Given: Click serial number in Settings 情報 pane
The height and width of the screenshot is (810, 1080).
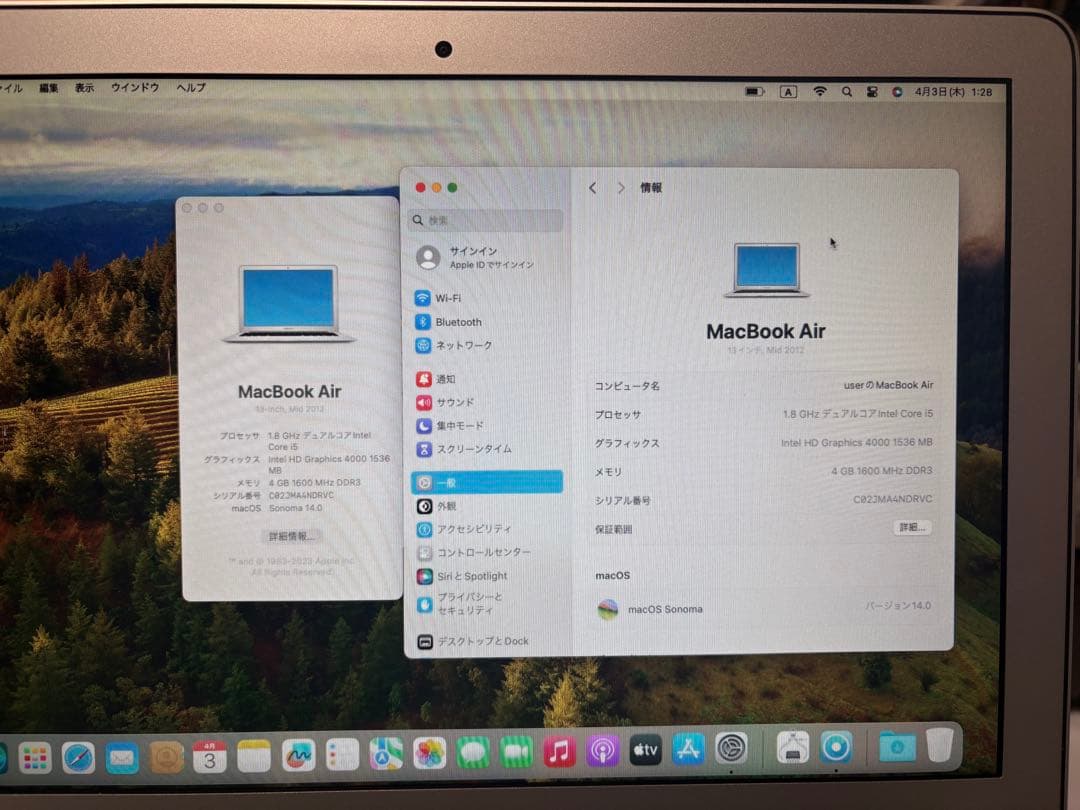Looking at the screenshot, I should point(893,499).
